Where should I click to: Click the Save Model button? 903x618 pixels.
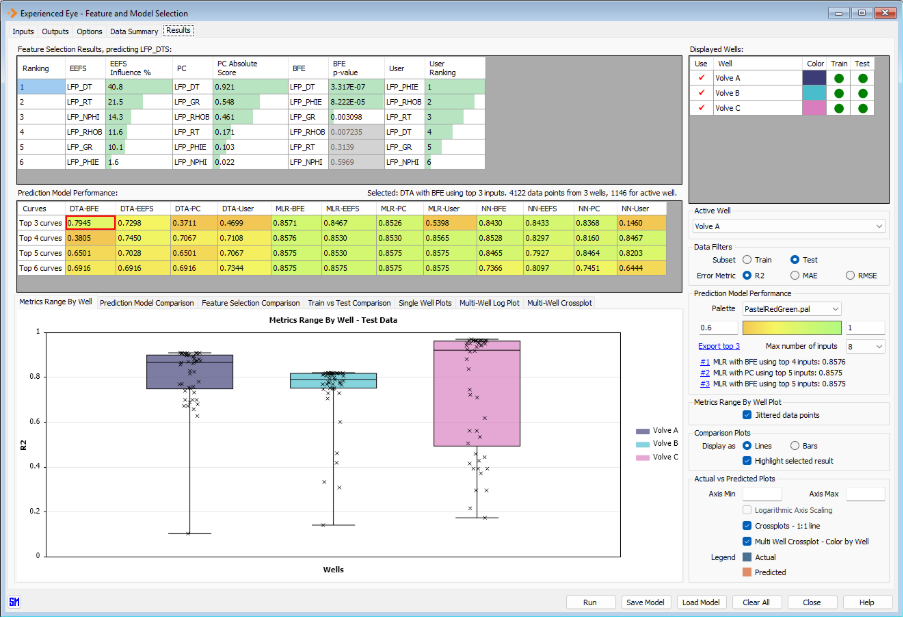646,602
